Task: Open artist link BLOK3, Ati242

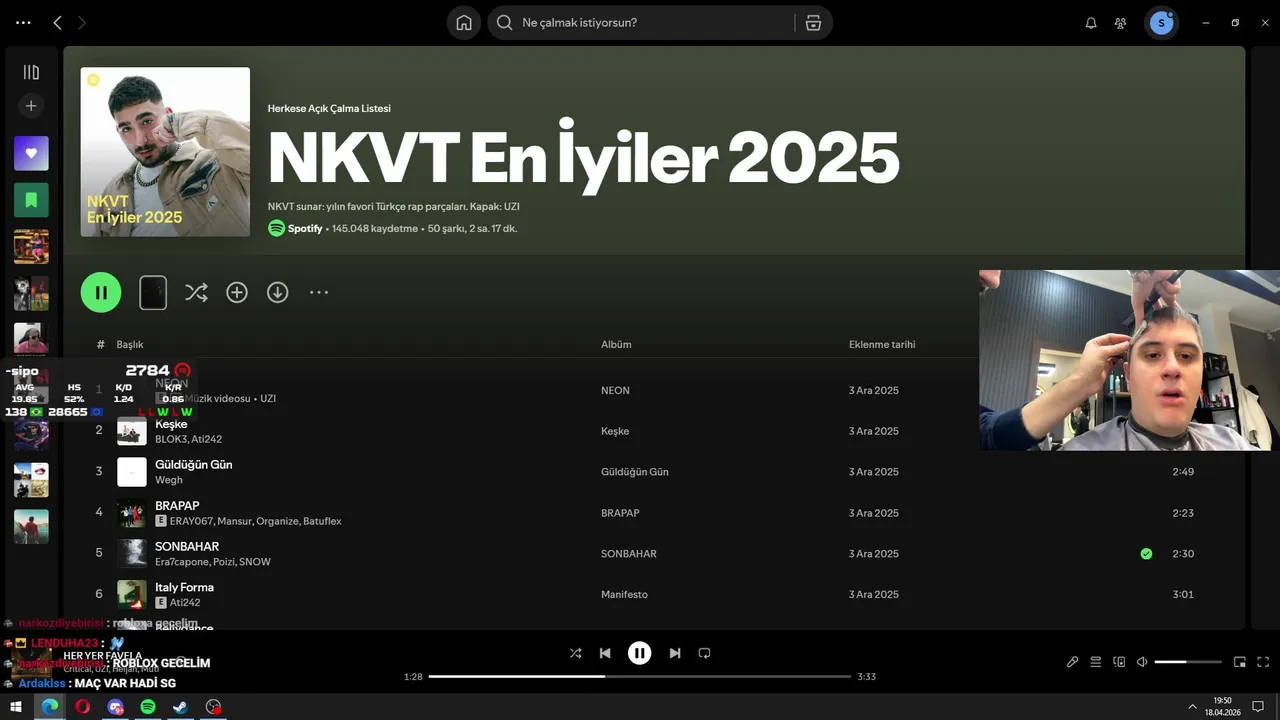Action: [188, 439]
